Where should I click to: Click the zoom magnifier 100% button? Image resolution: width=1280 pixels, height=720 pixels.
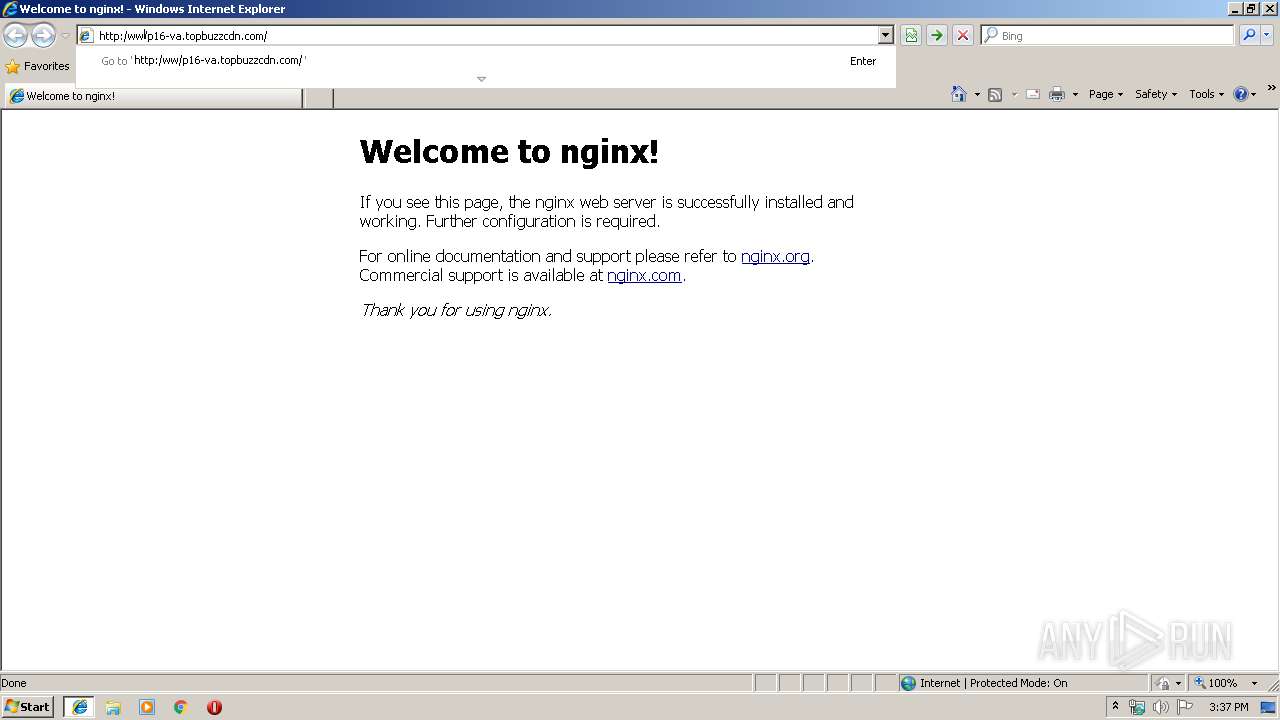pyautogui.click(x=1215, y=683)
